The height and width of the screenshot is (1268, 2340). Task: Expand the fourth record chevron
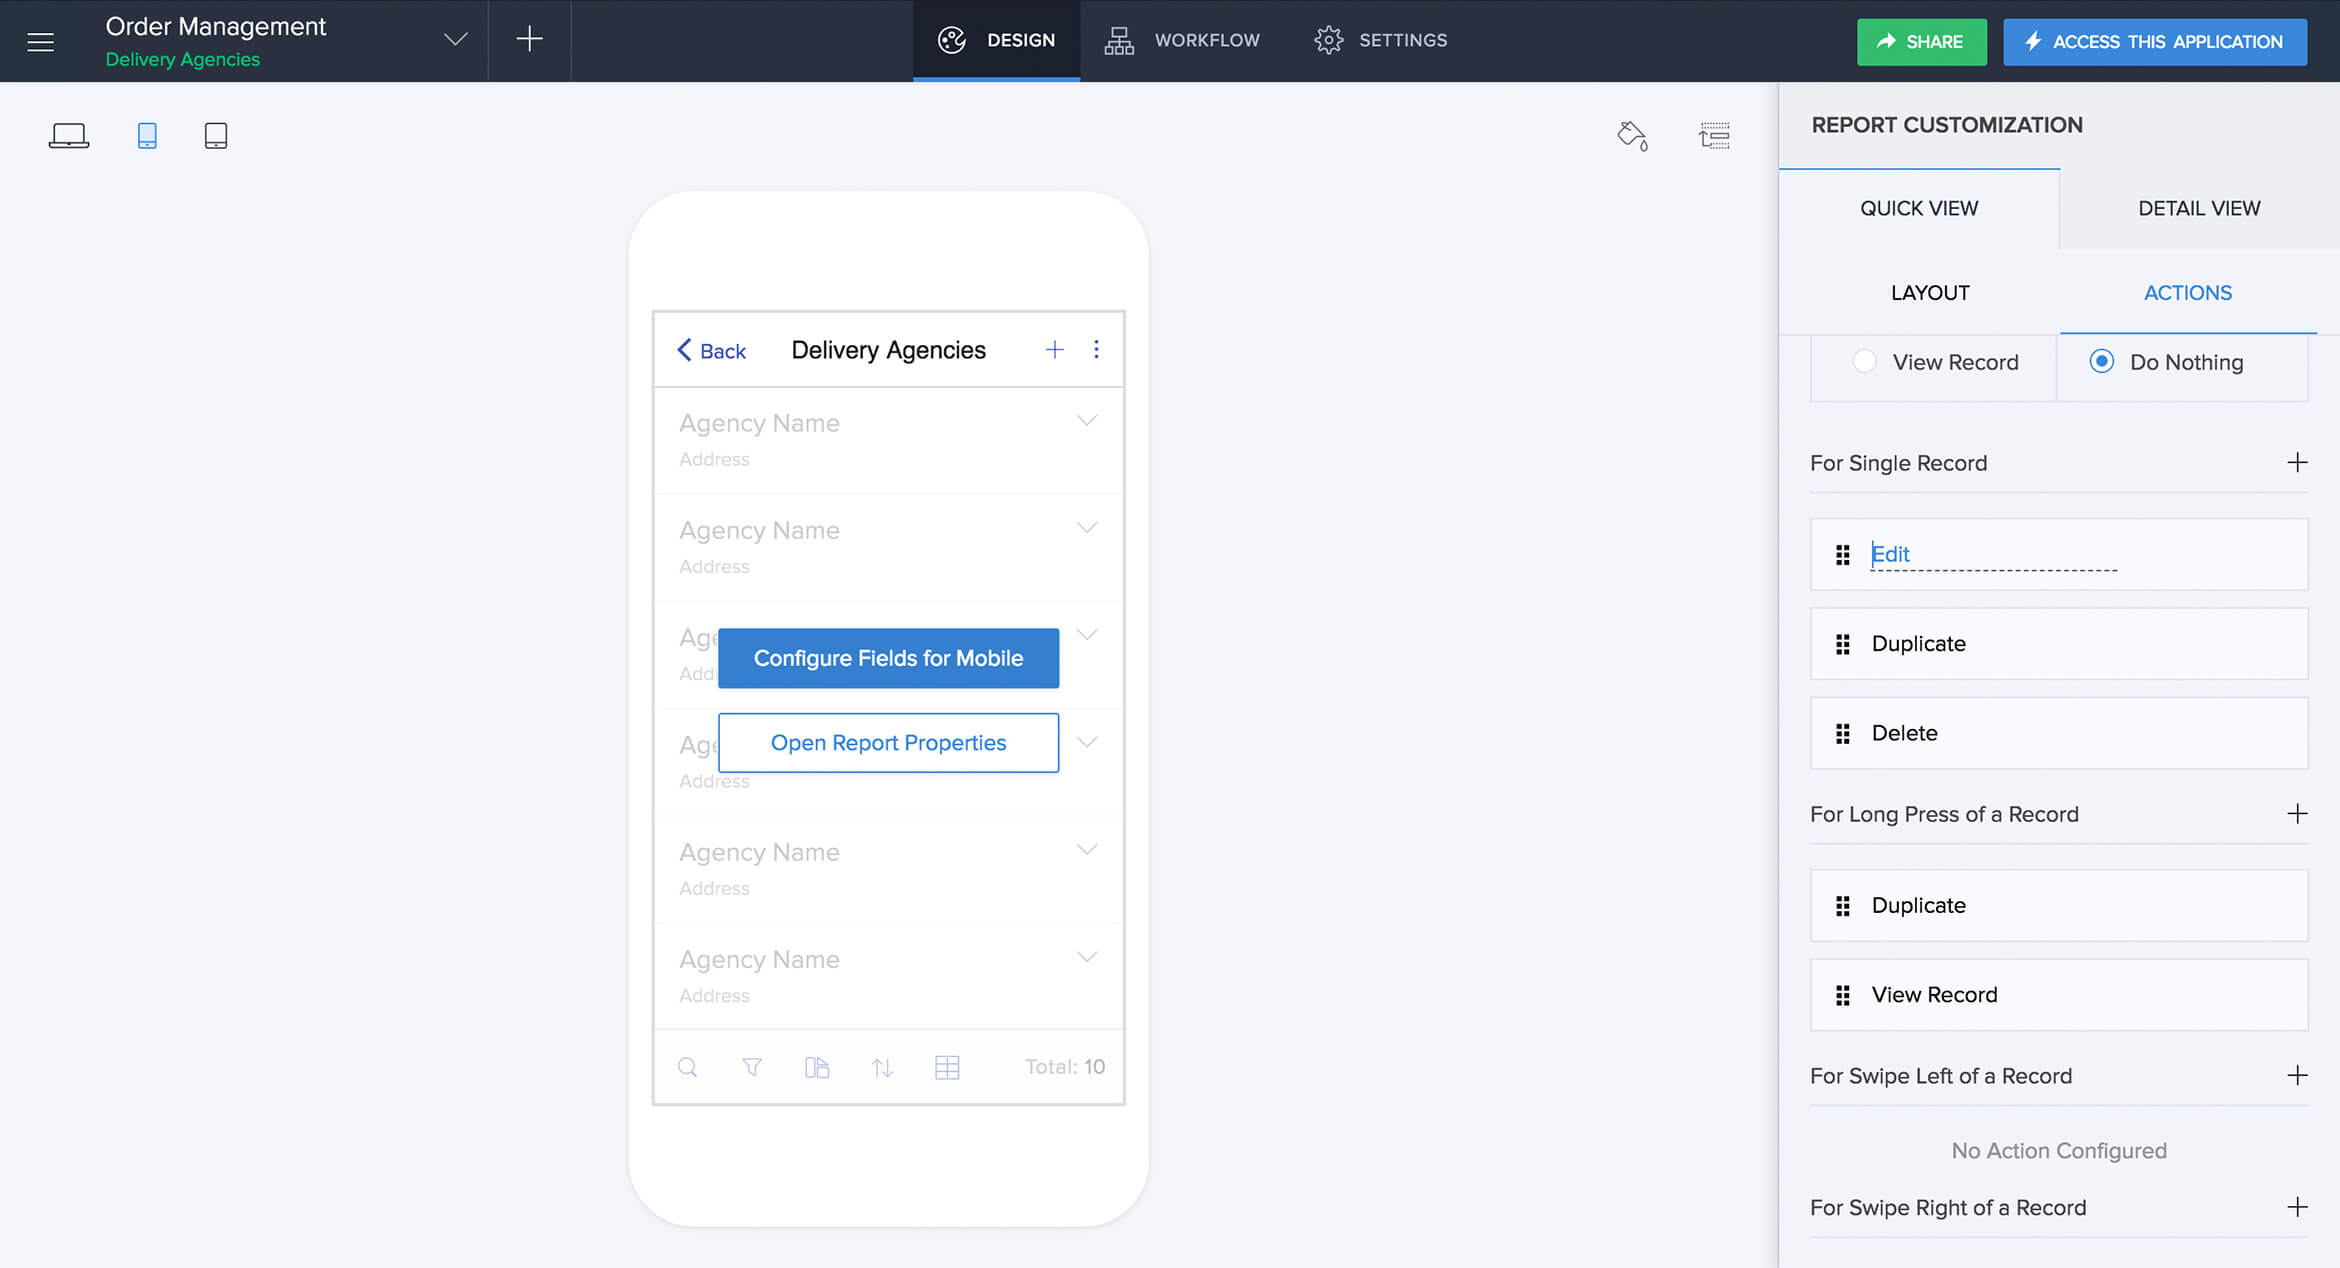(1087, 741)
